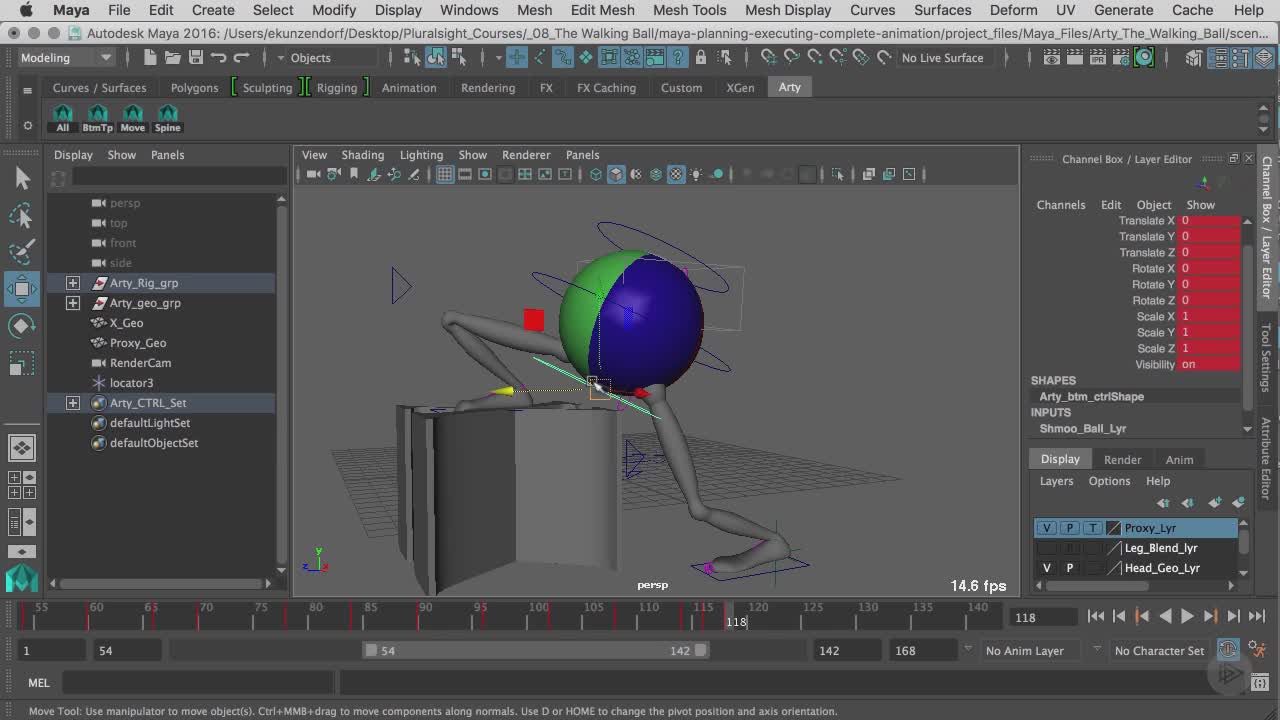Toggle the T display type box of Proxy_Lyr
The width and height of the screenshot is (1280, 720).
tap(1092, 528)
